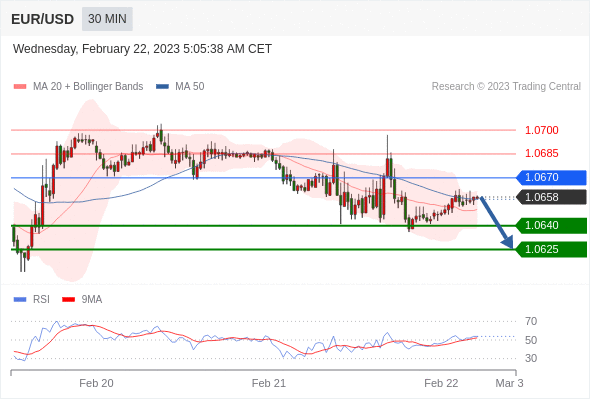Viewport: 590px width, 400px height.
Task: Click the Feb 20 date axis label
Action: [x=96, y=383]
